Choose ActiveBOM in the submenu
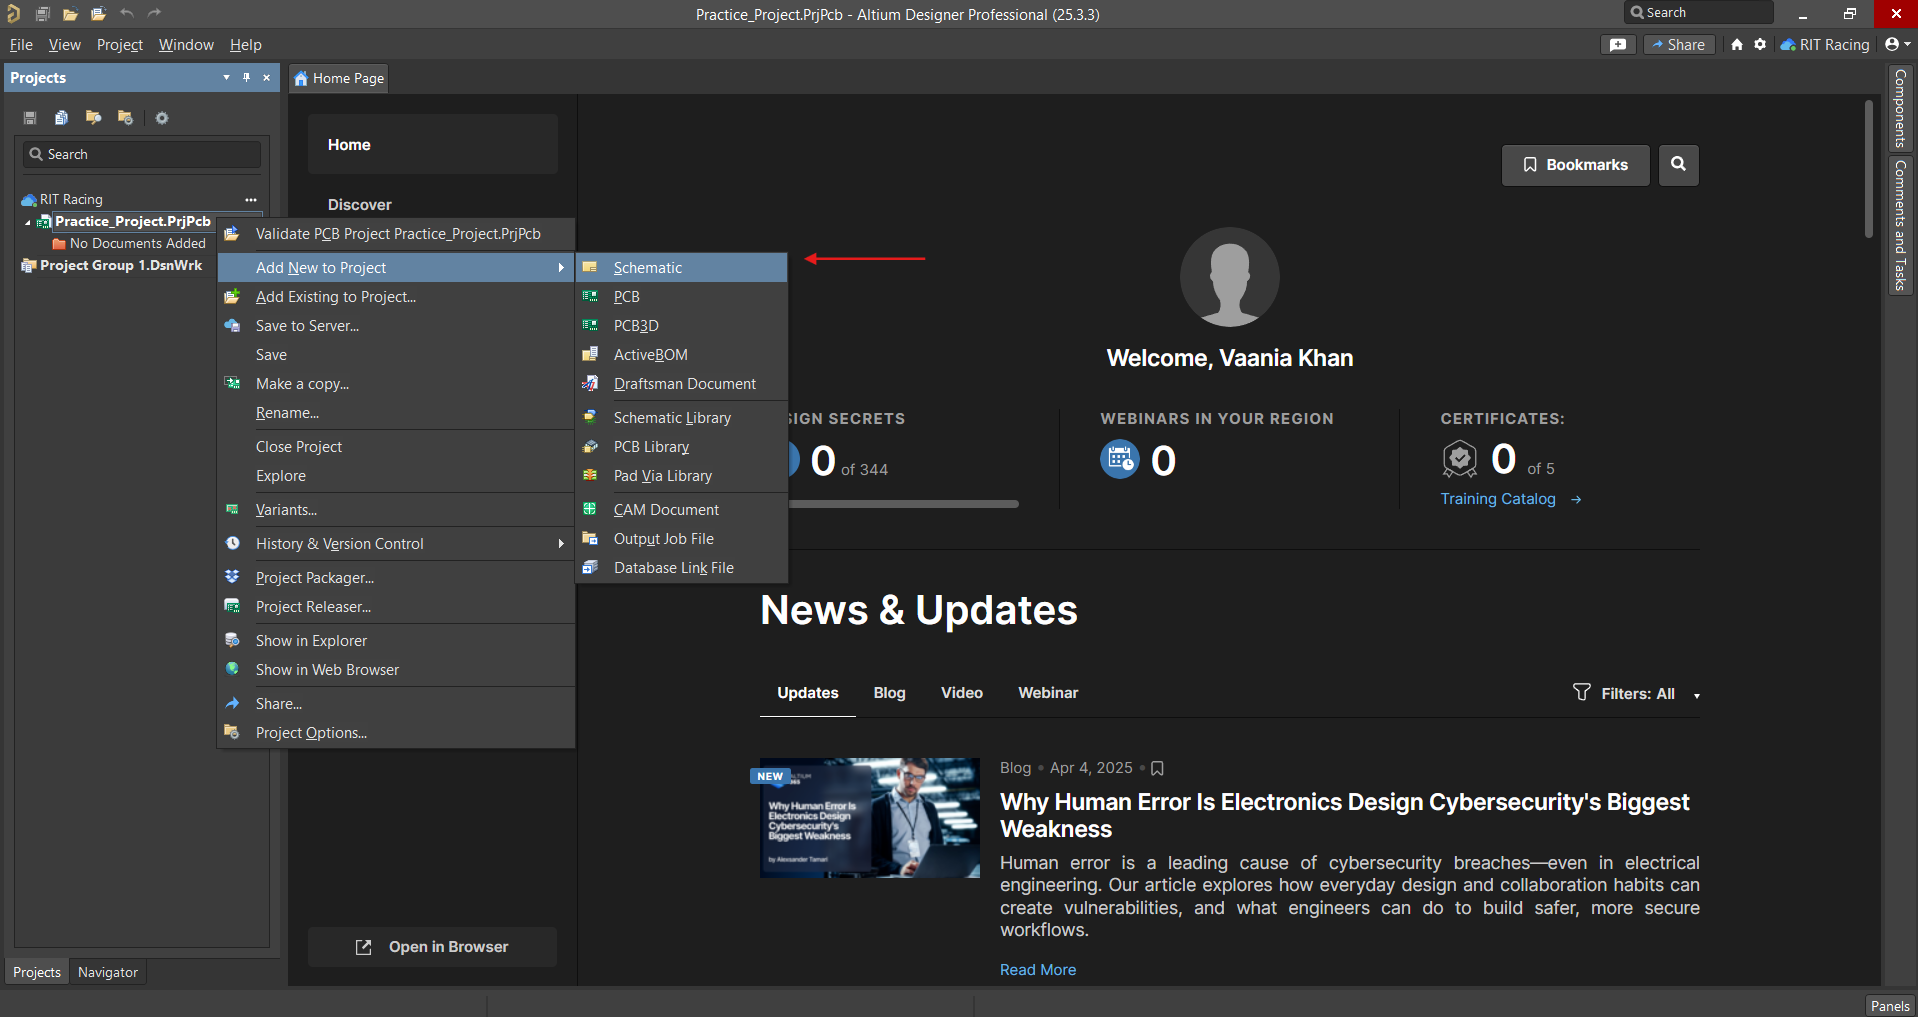 point(681,355)
